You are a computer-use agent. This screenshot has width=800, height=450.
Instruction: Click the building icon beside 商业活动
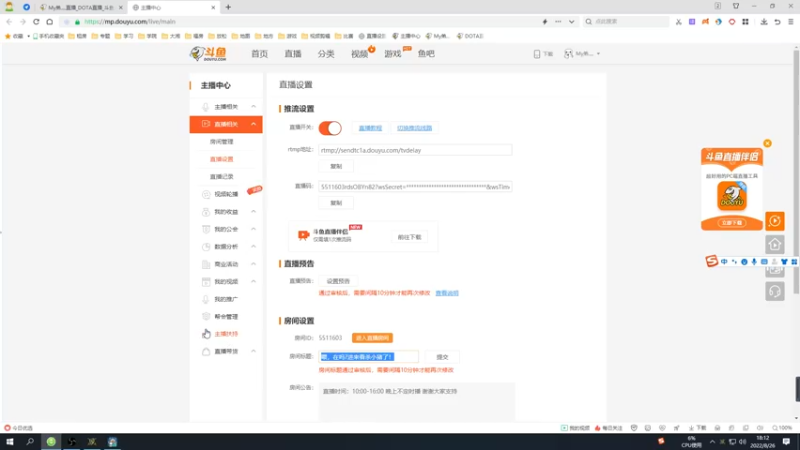click(206, 264)
